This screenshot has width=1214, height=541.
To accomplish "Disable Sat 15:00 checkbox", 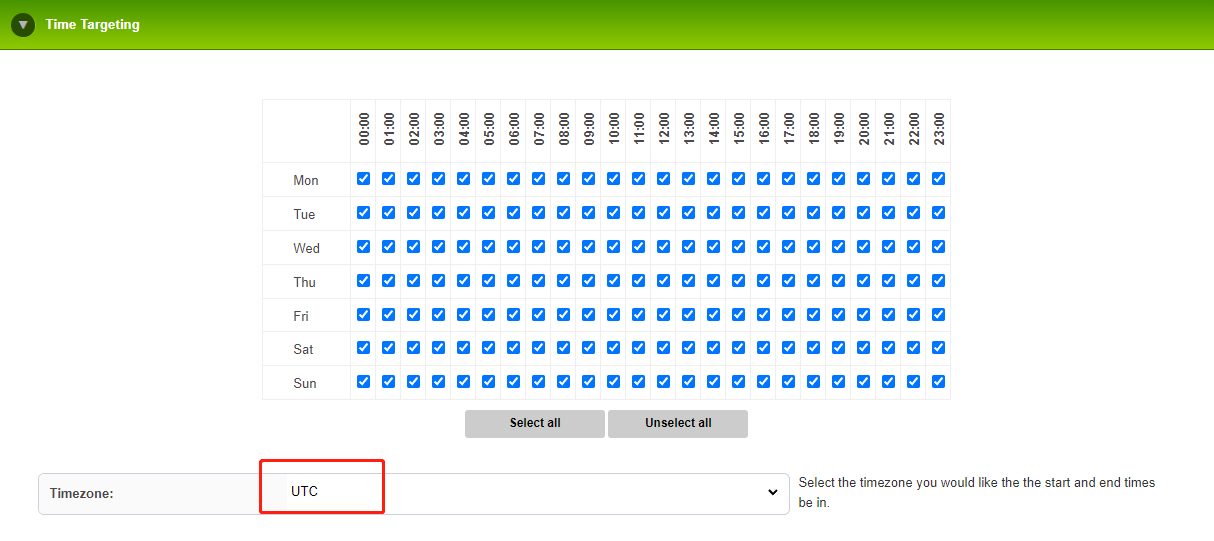I will (x=738, y=348).
